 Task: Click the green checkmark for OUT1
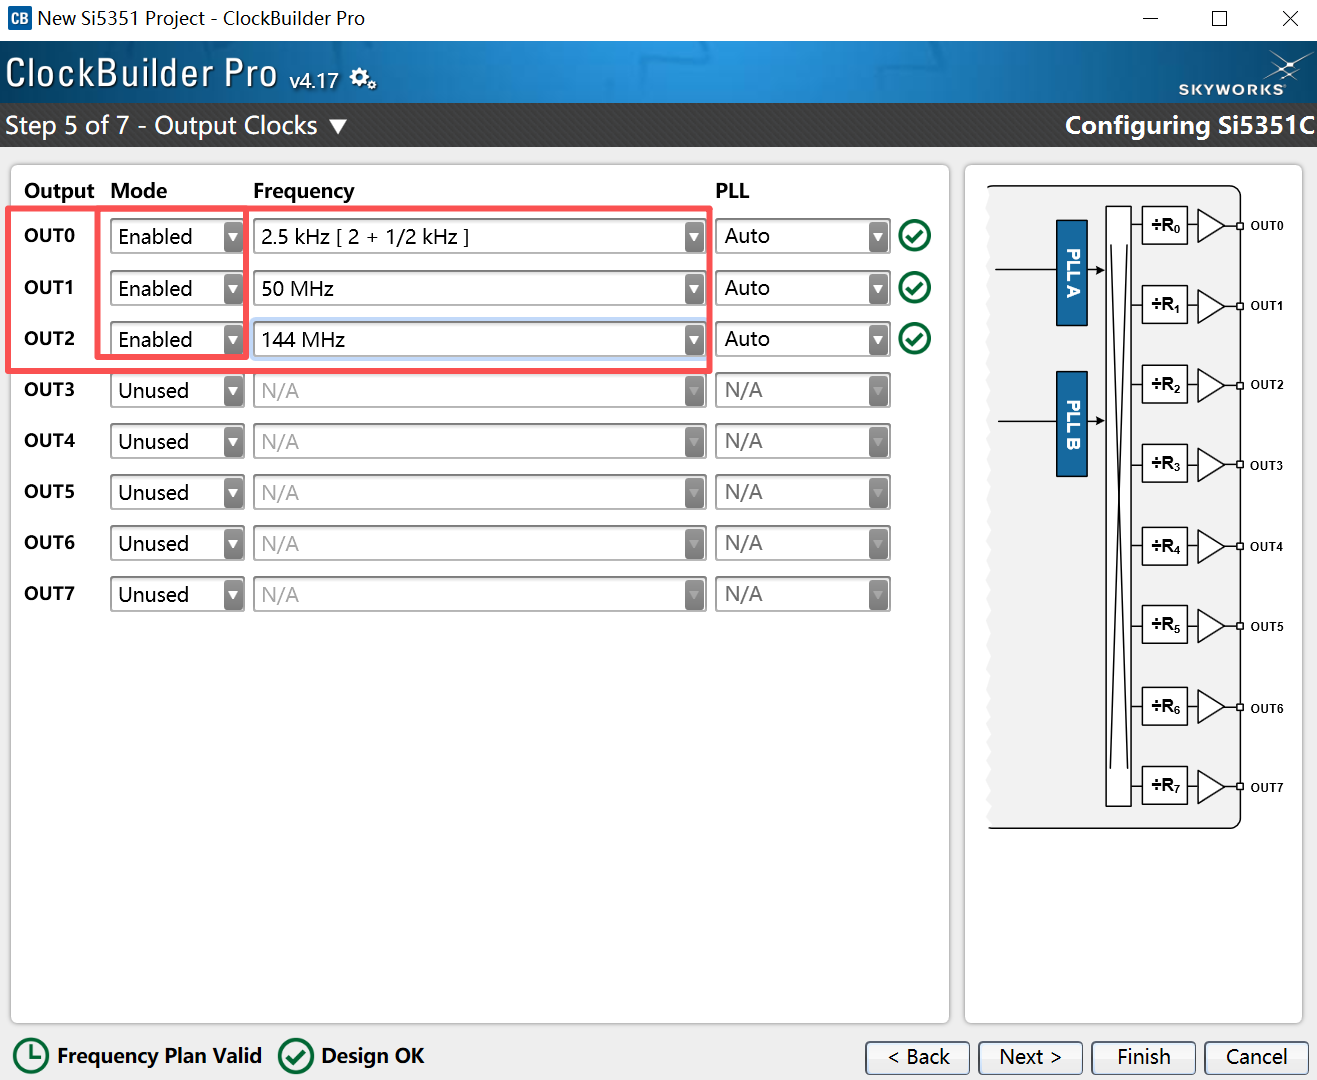click(x=914, y=288)
